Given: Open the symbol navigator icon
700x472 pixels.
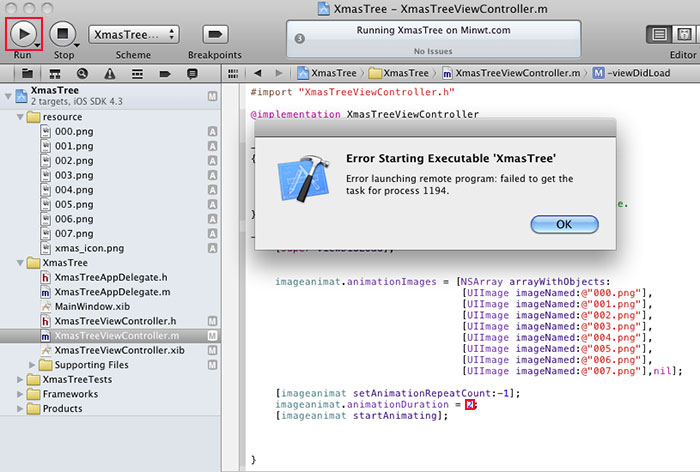Looking at the screenshot, I should [54, 73].
